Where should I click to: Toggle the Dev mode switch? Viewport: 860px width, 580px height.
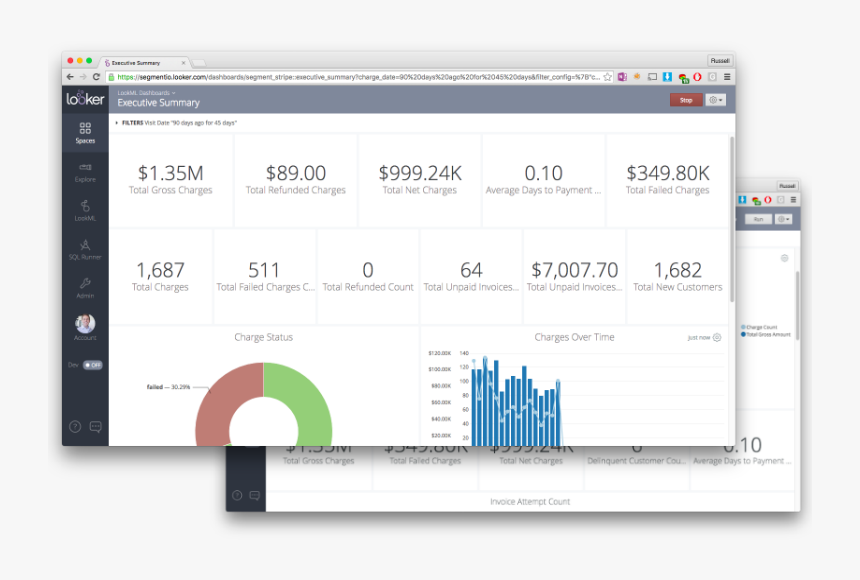click(92, 365)
